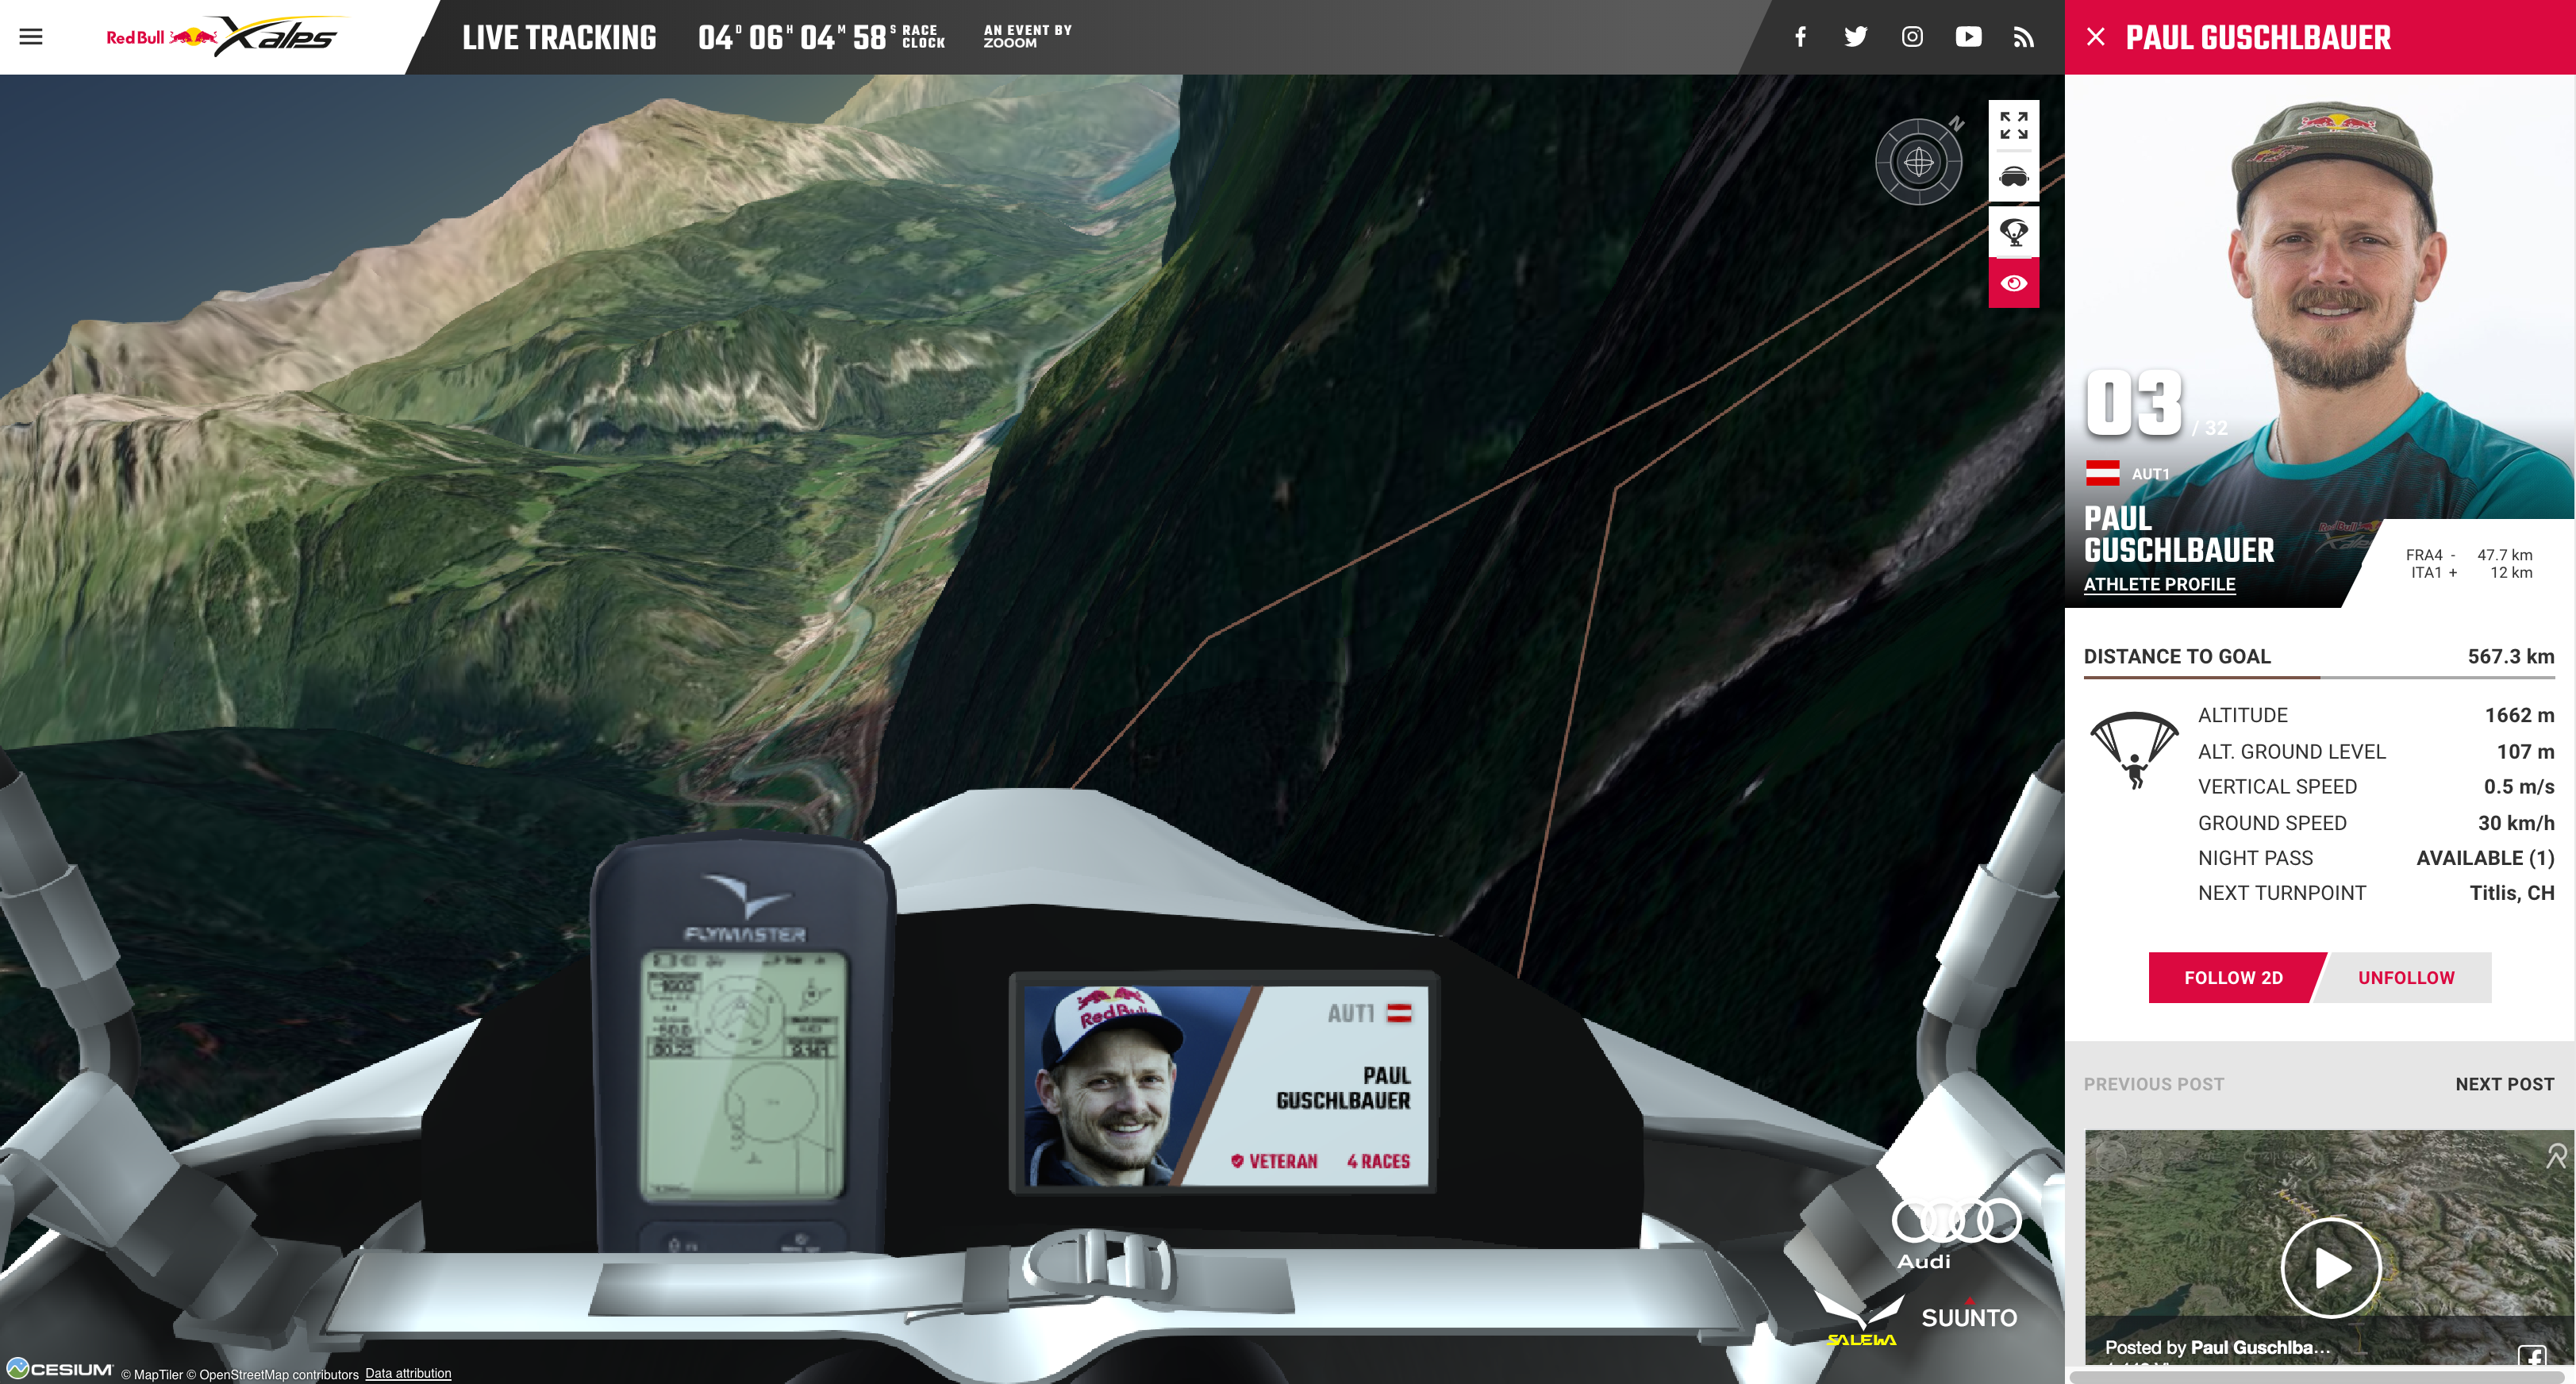Click the Cesium logo
This screenshot has height=1384, width=2576.
[59, 1368]
